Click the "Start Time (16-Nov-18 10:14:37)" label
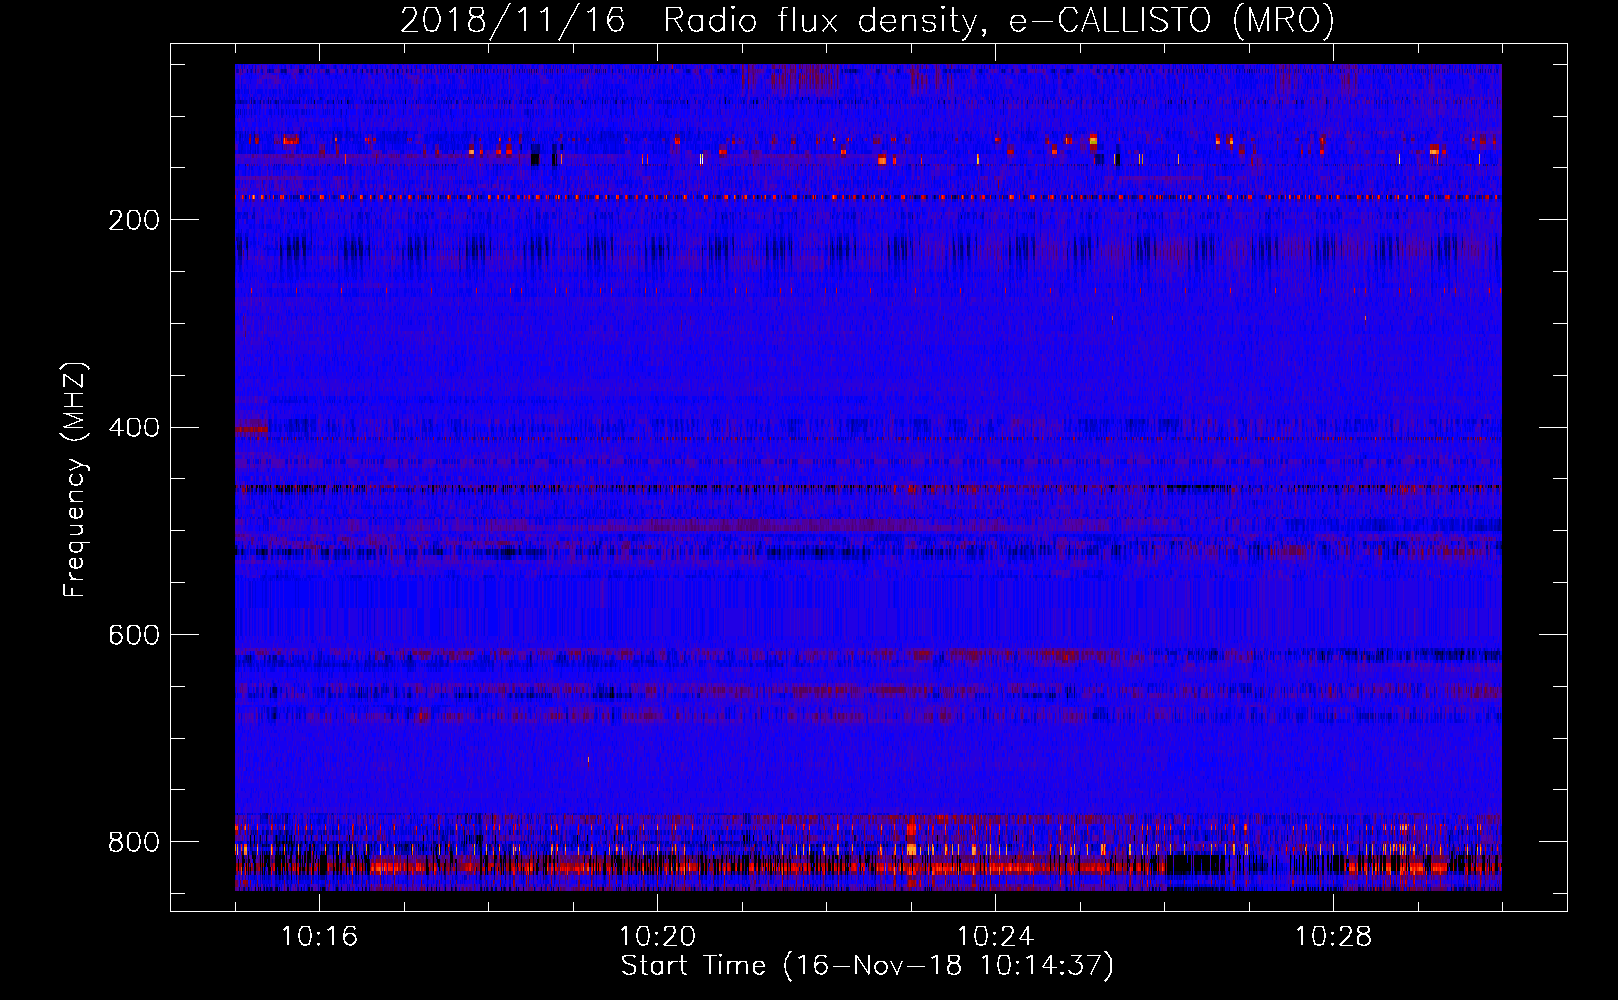Image resolution: width=1618 pixels, height=1000 pixels. click(867, 966)
